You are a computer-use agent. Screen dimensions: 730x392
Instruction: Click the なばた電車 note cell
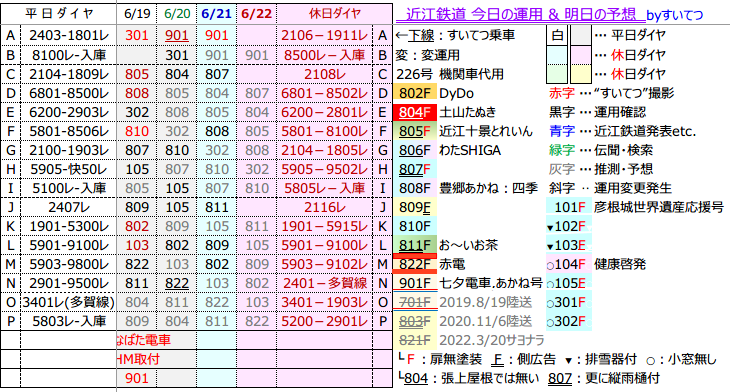(156, 340)
